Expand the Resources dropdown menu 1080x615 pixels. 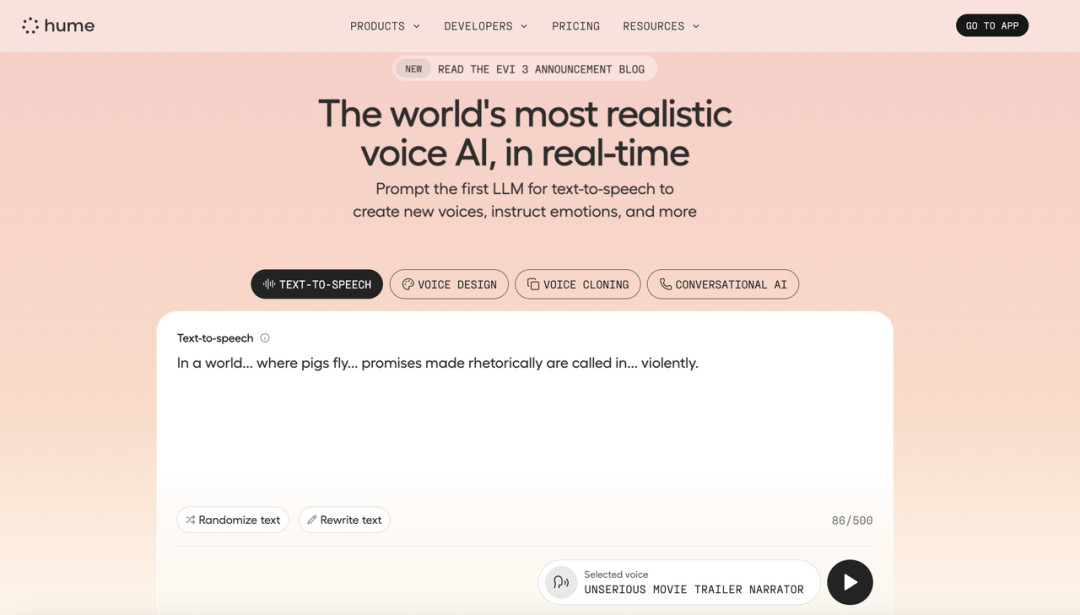point(661,26)
